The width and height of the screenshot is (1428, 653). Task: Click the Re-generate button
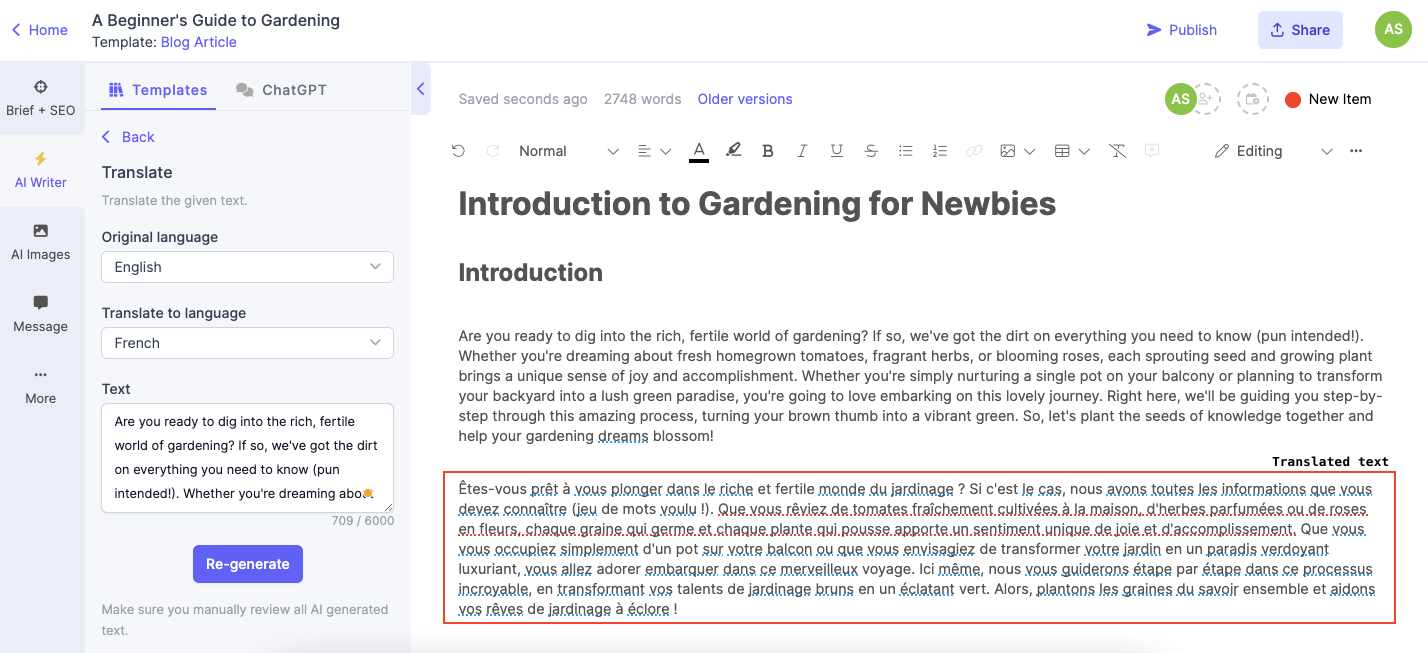coord(247,564)
